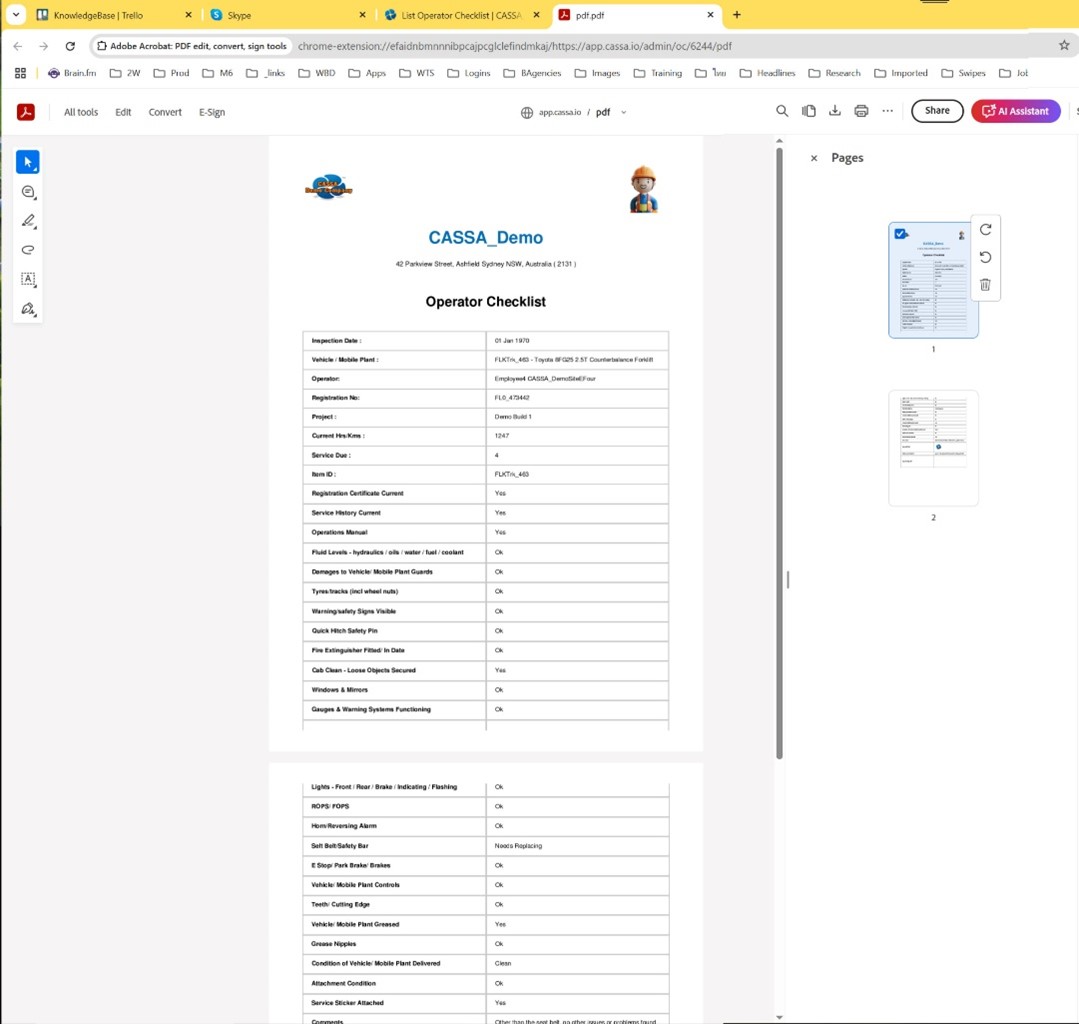Switch to the KnowledgeBase Trello tab
Image resolution: width=1079 pixels, height=1024 pixels.
[x=114, y=15]
